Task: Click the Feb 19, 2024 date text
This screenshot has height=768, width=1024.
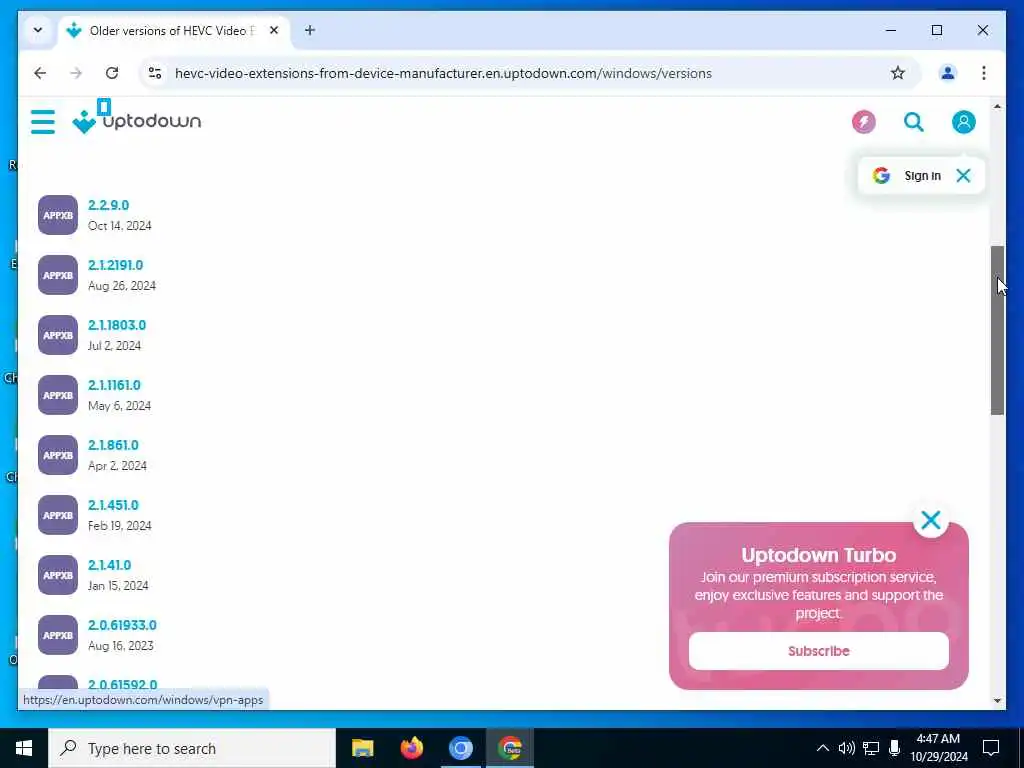Action: pyautogui.click(x=120, y=526)
